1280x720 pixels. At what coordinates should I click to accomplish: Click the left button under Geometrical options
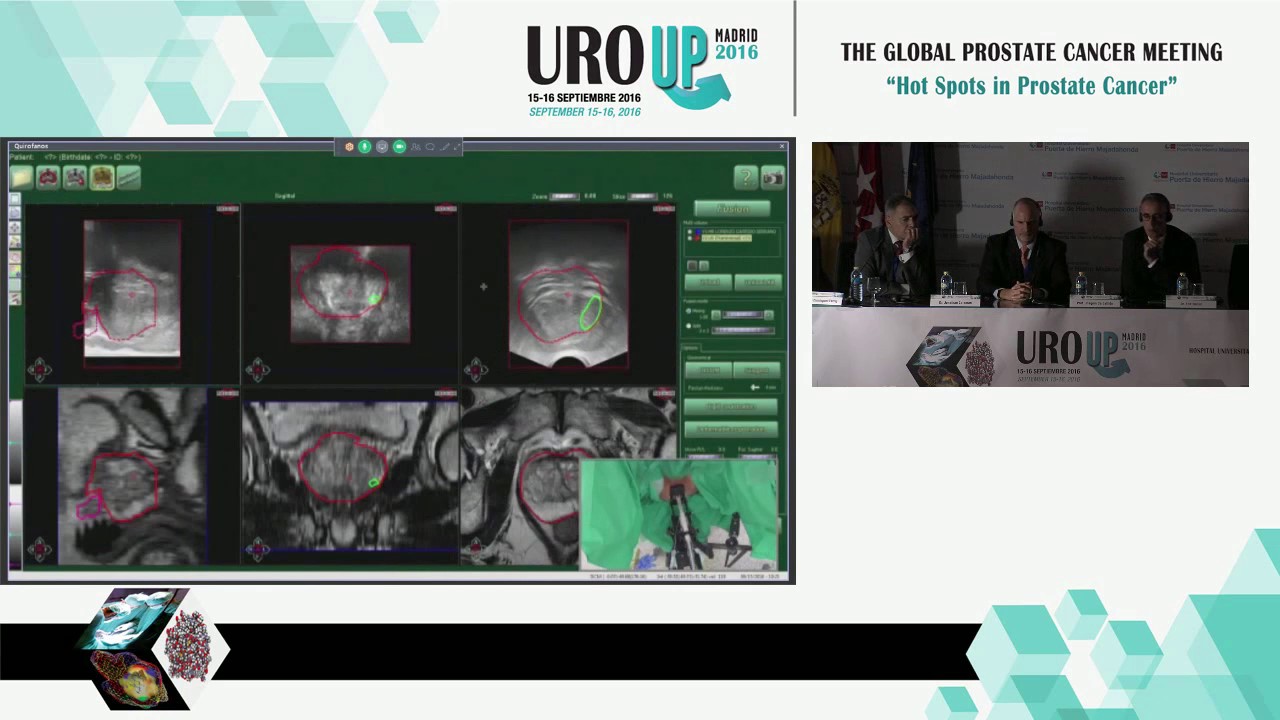709,370
